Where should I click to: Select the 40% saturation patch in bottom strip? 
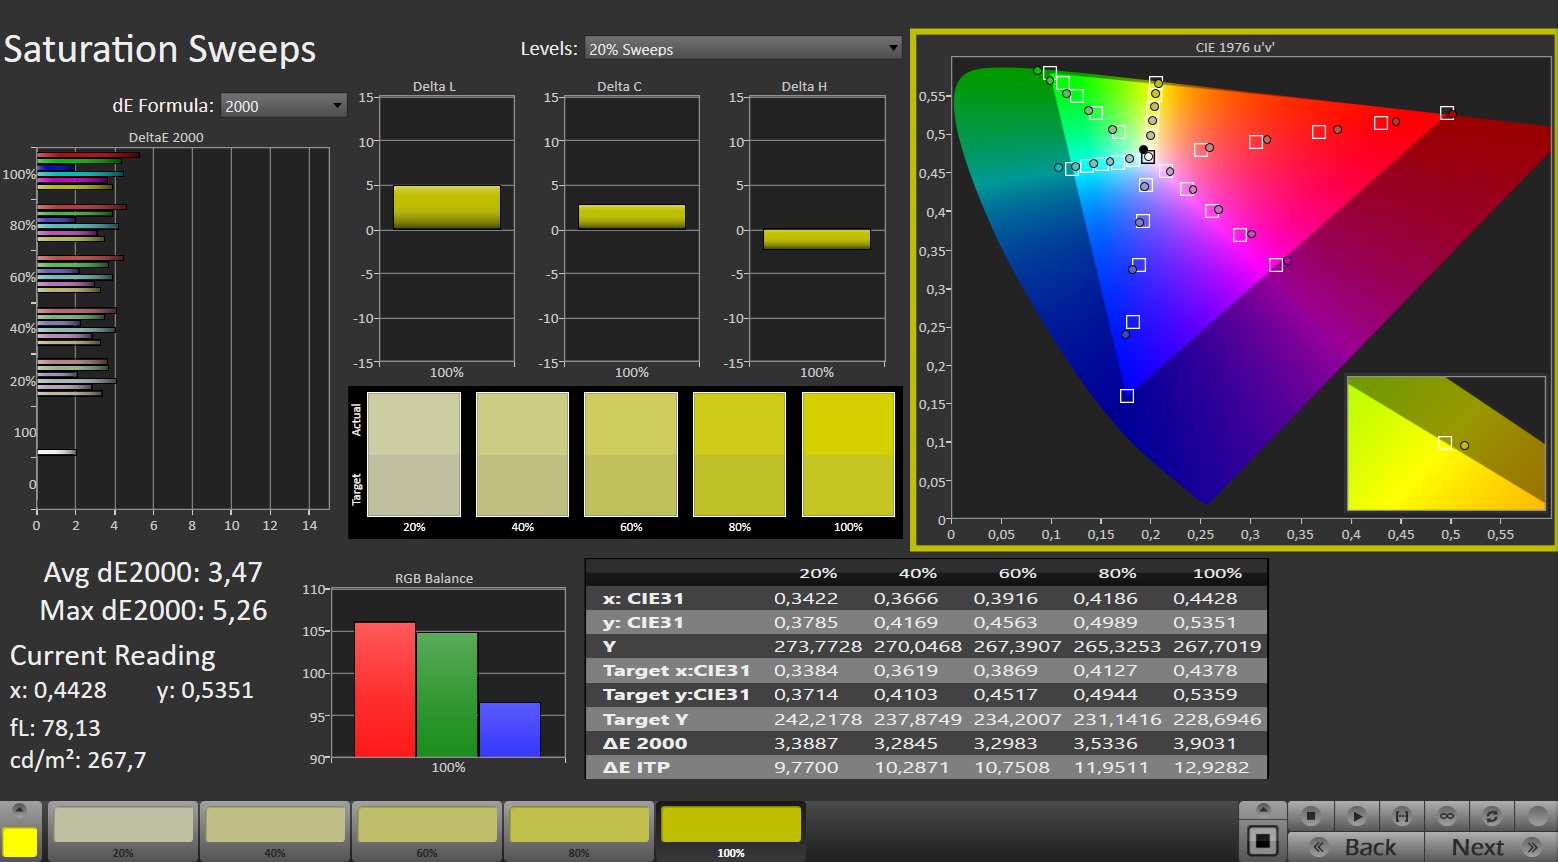pos(275,830)
